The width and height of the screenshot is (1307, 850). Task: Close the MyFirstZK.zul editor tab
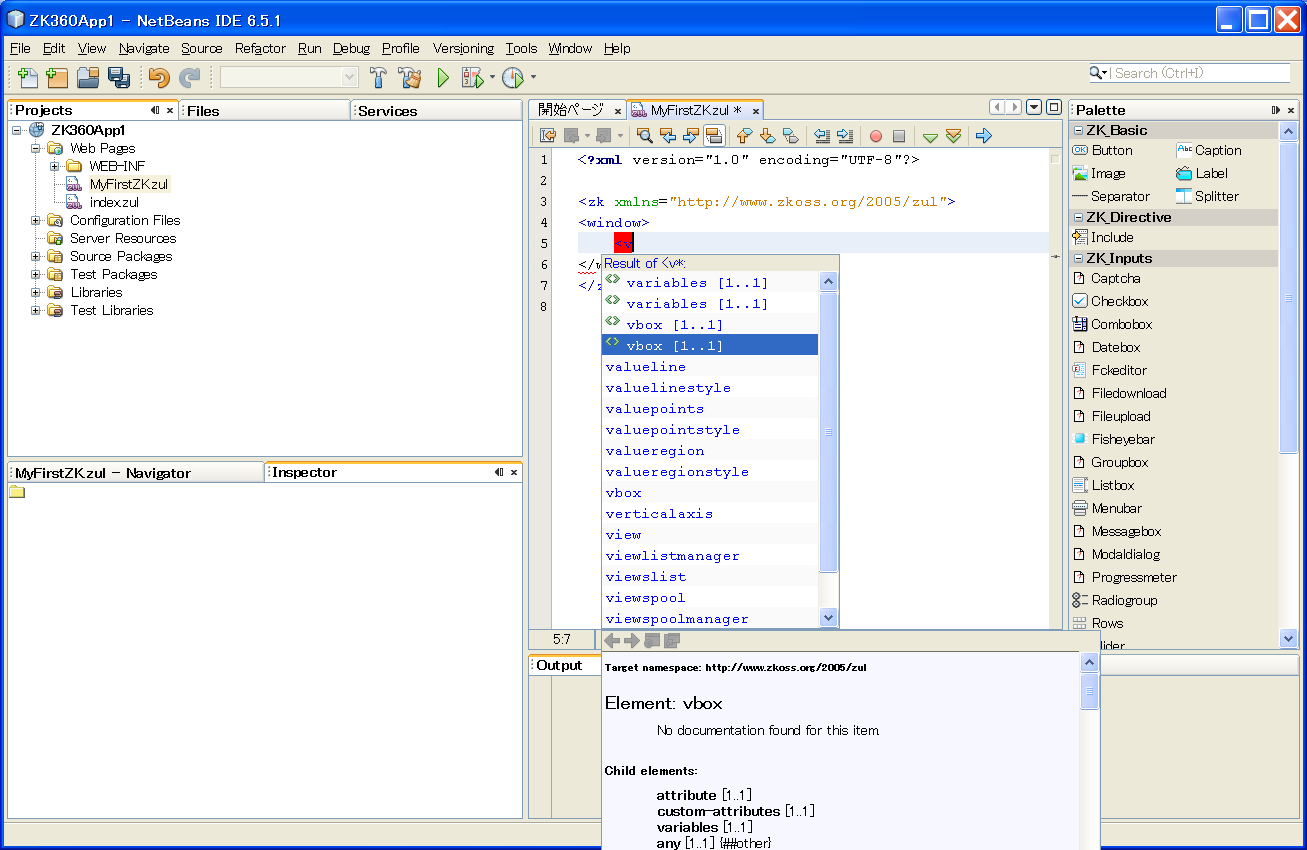pyautogui.click(x=755, y=111)
